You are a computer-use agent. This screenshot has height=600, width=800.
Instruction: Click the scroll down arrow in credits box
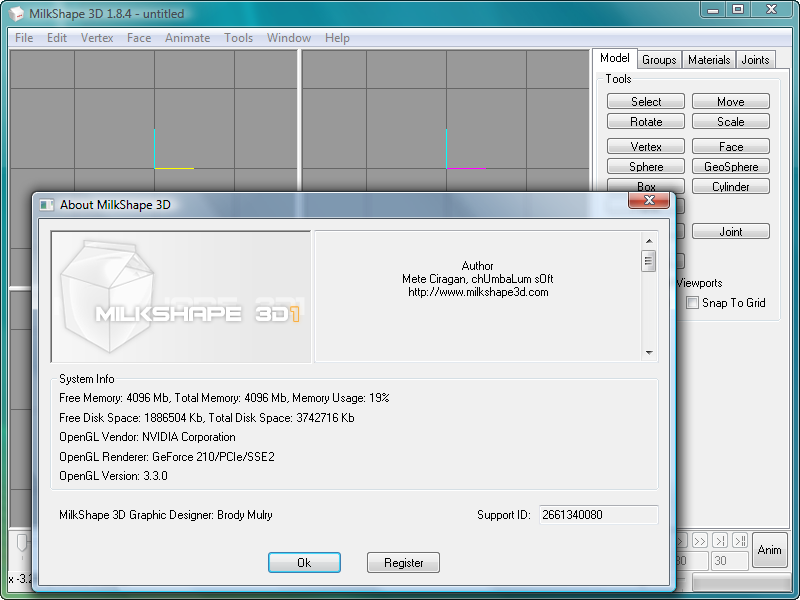649,353
